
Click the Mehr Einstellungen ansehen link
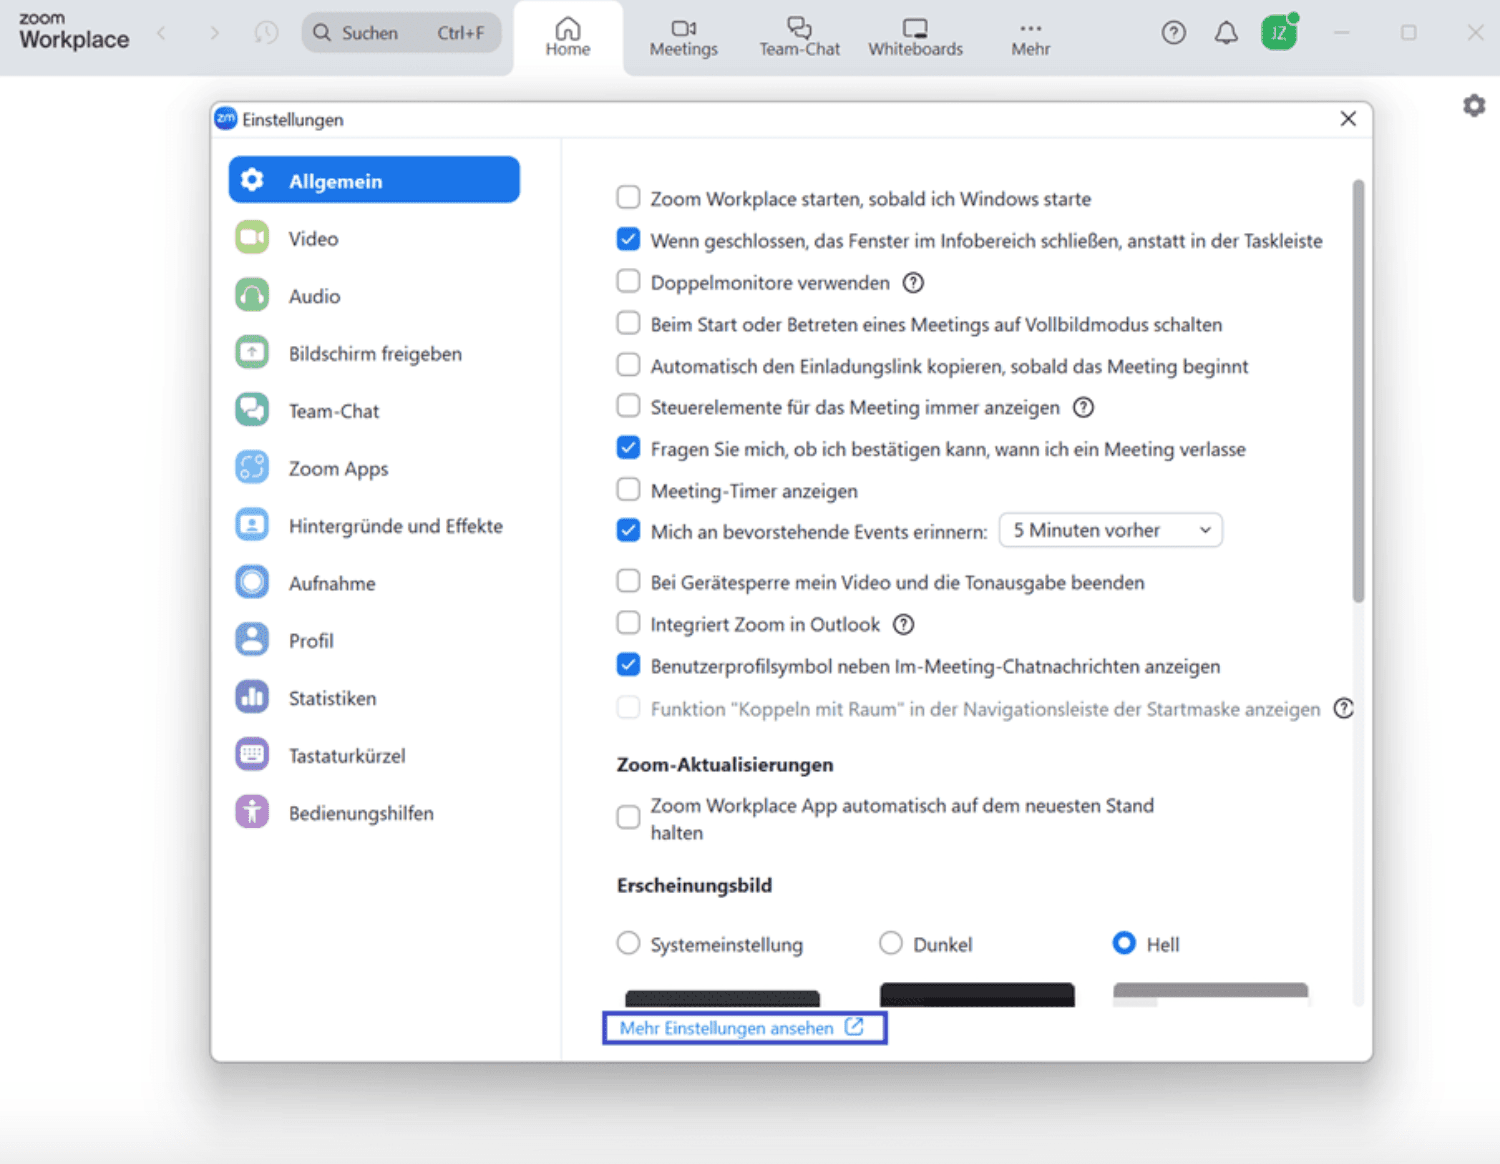743,1028
